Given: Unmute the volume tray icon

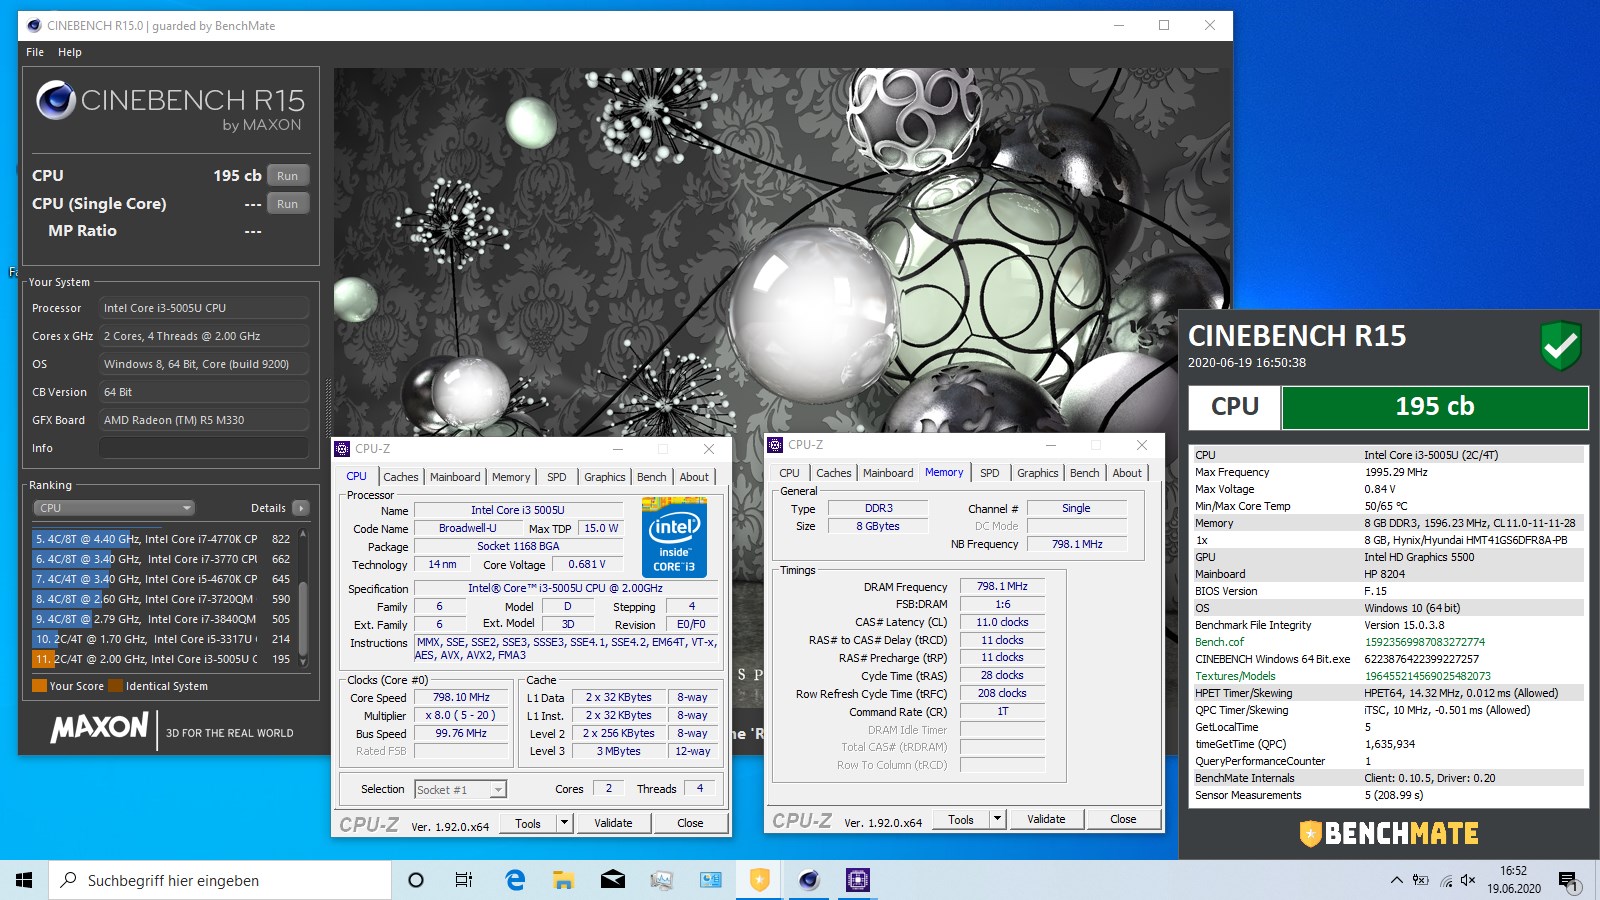Looking at the screenshot, I should [1468, 880].
